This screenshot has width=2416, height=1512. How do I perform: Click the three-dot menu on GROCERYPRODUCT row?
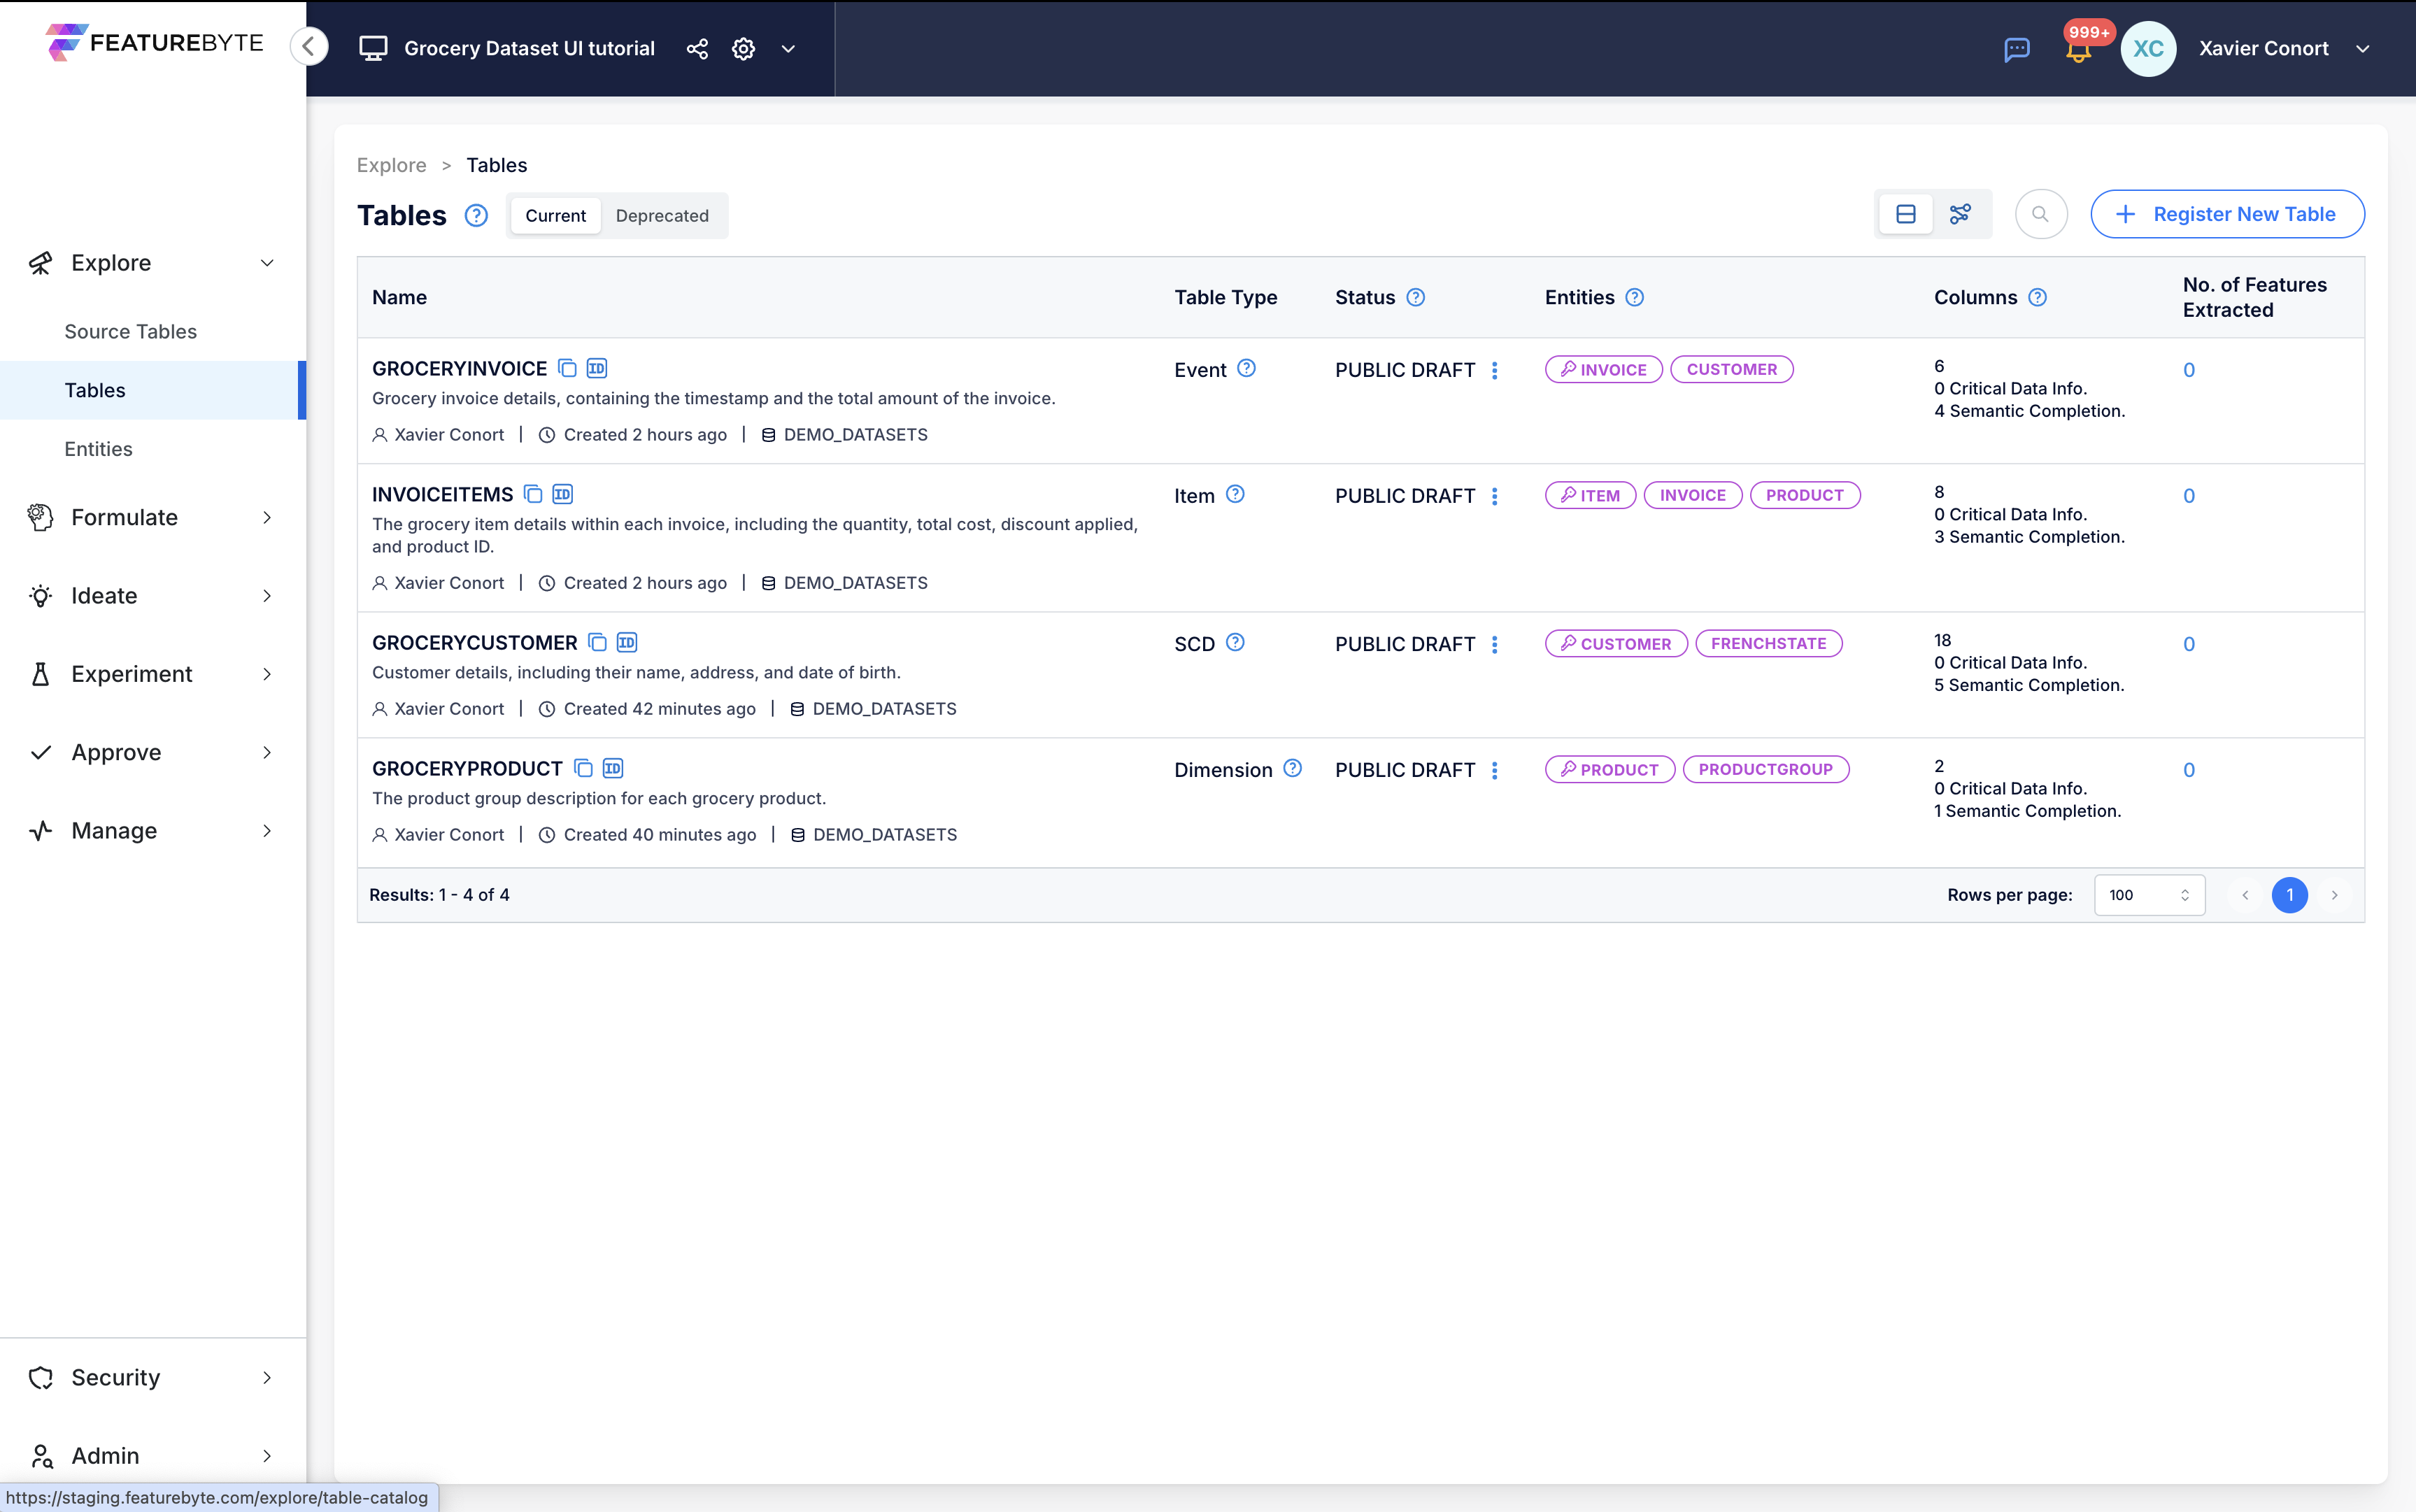pyautogui.click(x=1495, y=768)
